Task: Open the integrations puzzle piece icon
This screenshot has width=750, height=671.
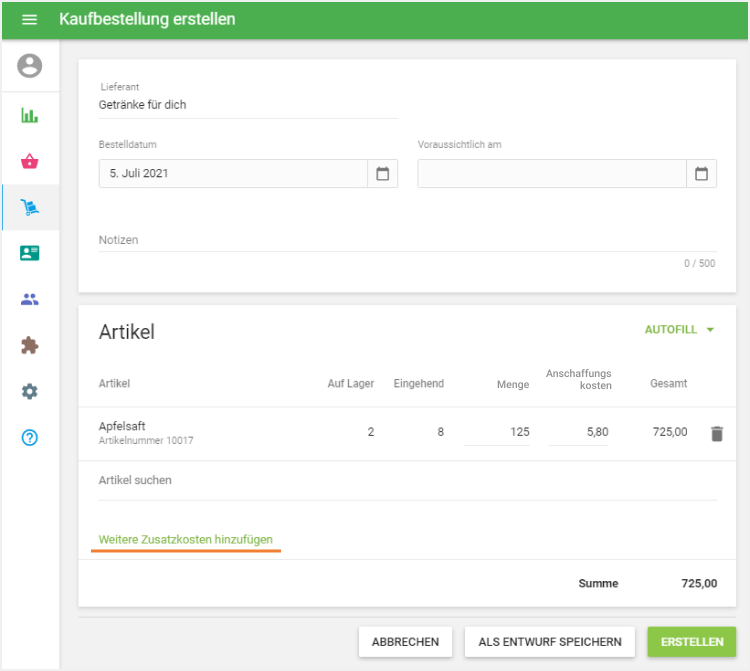Action: (30, 345)
